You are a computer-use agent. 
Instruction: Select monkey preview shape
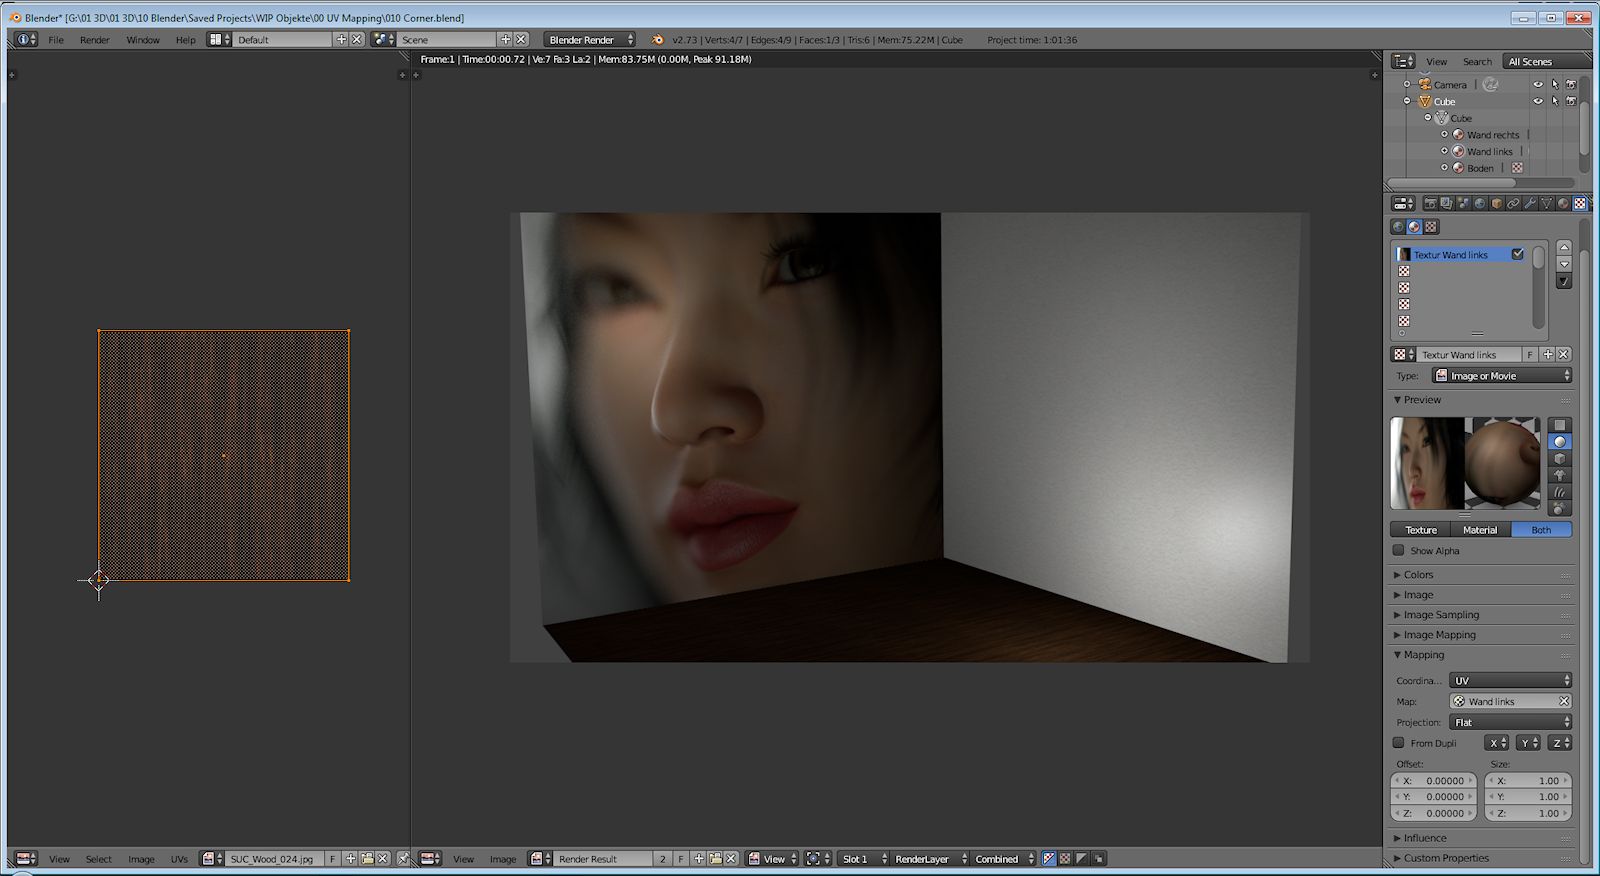(1559, 476)
